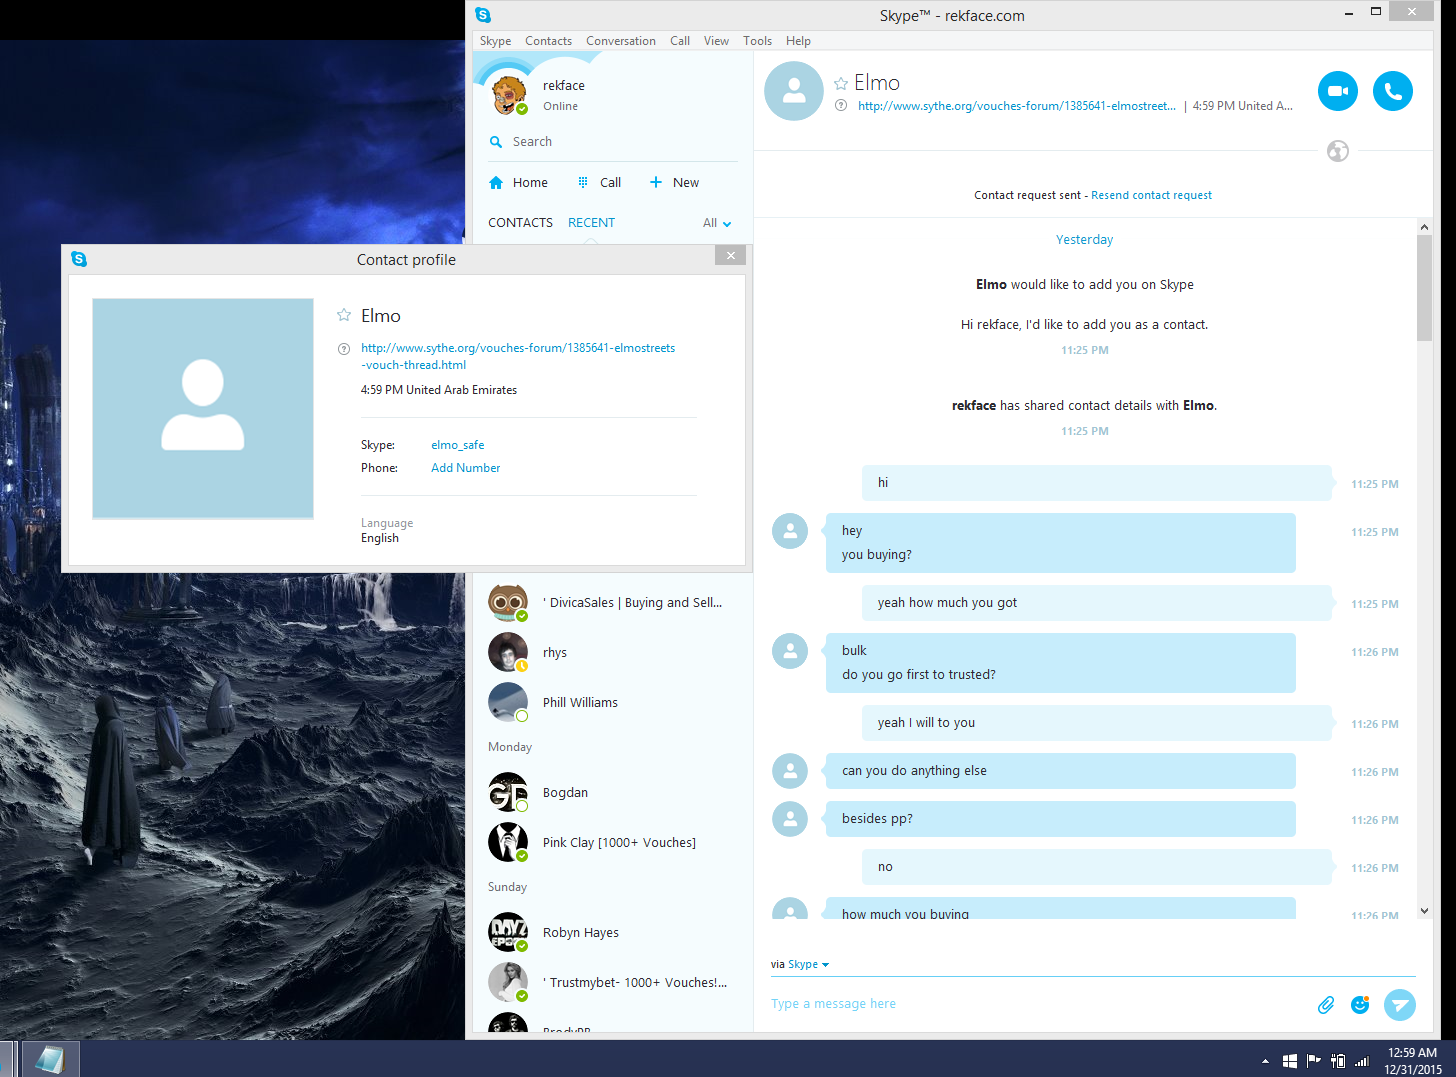Open the Skype menu
This screenshot has height=1077, width=1456.
click(x=495, y=41)
